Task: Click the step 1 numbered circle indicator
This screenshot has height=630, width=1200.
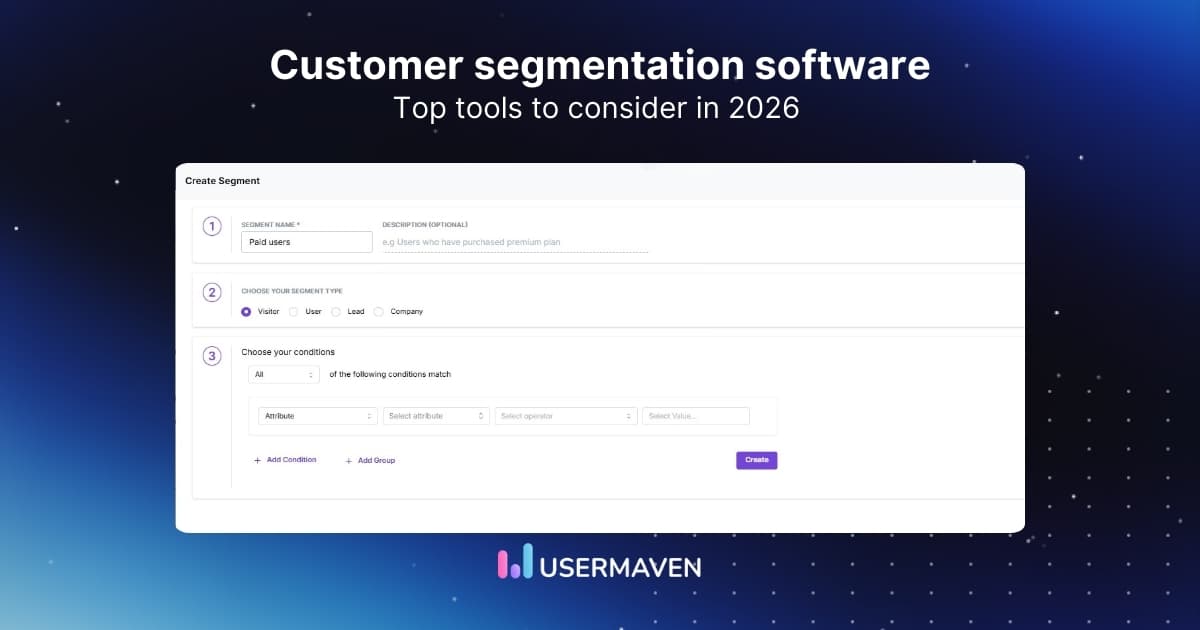Action: pyautogui.click(x=211, y=226)
